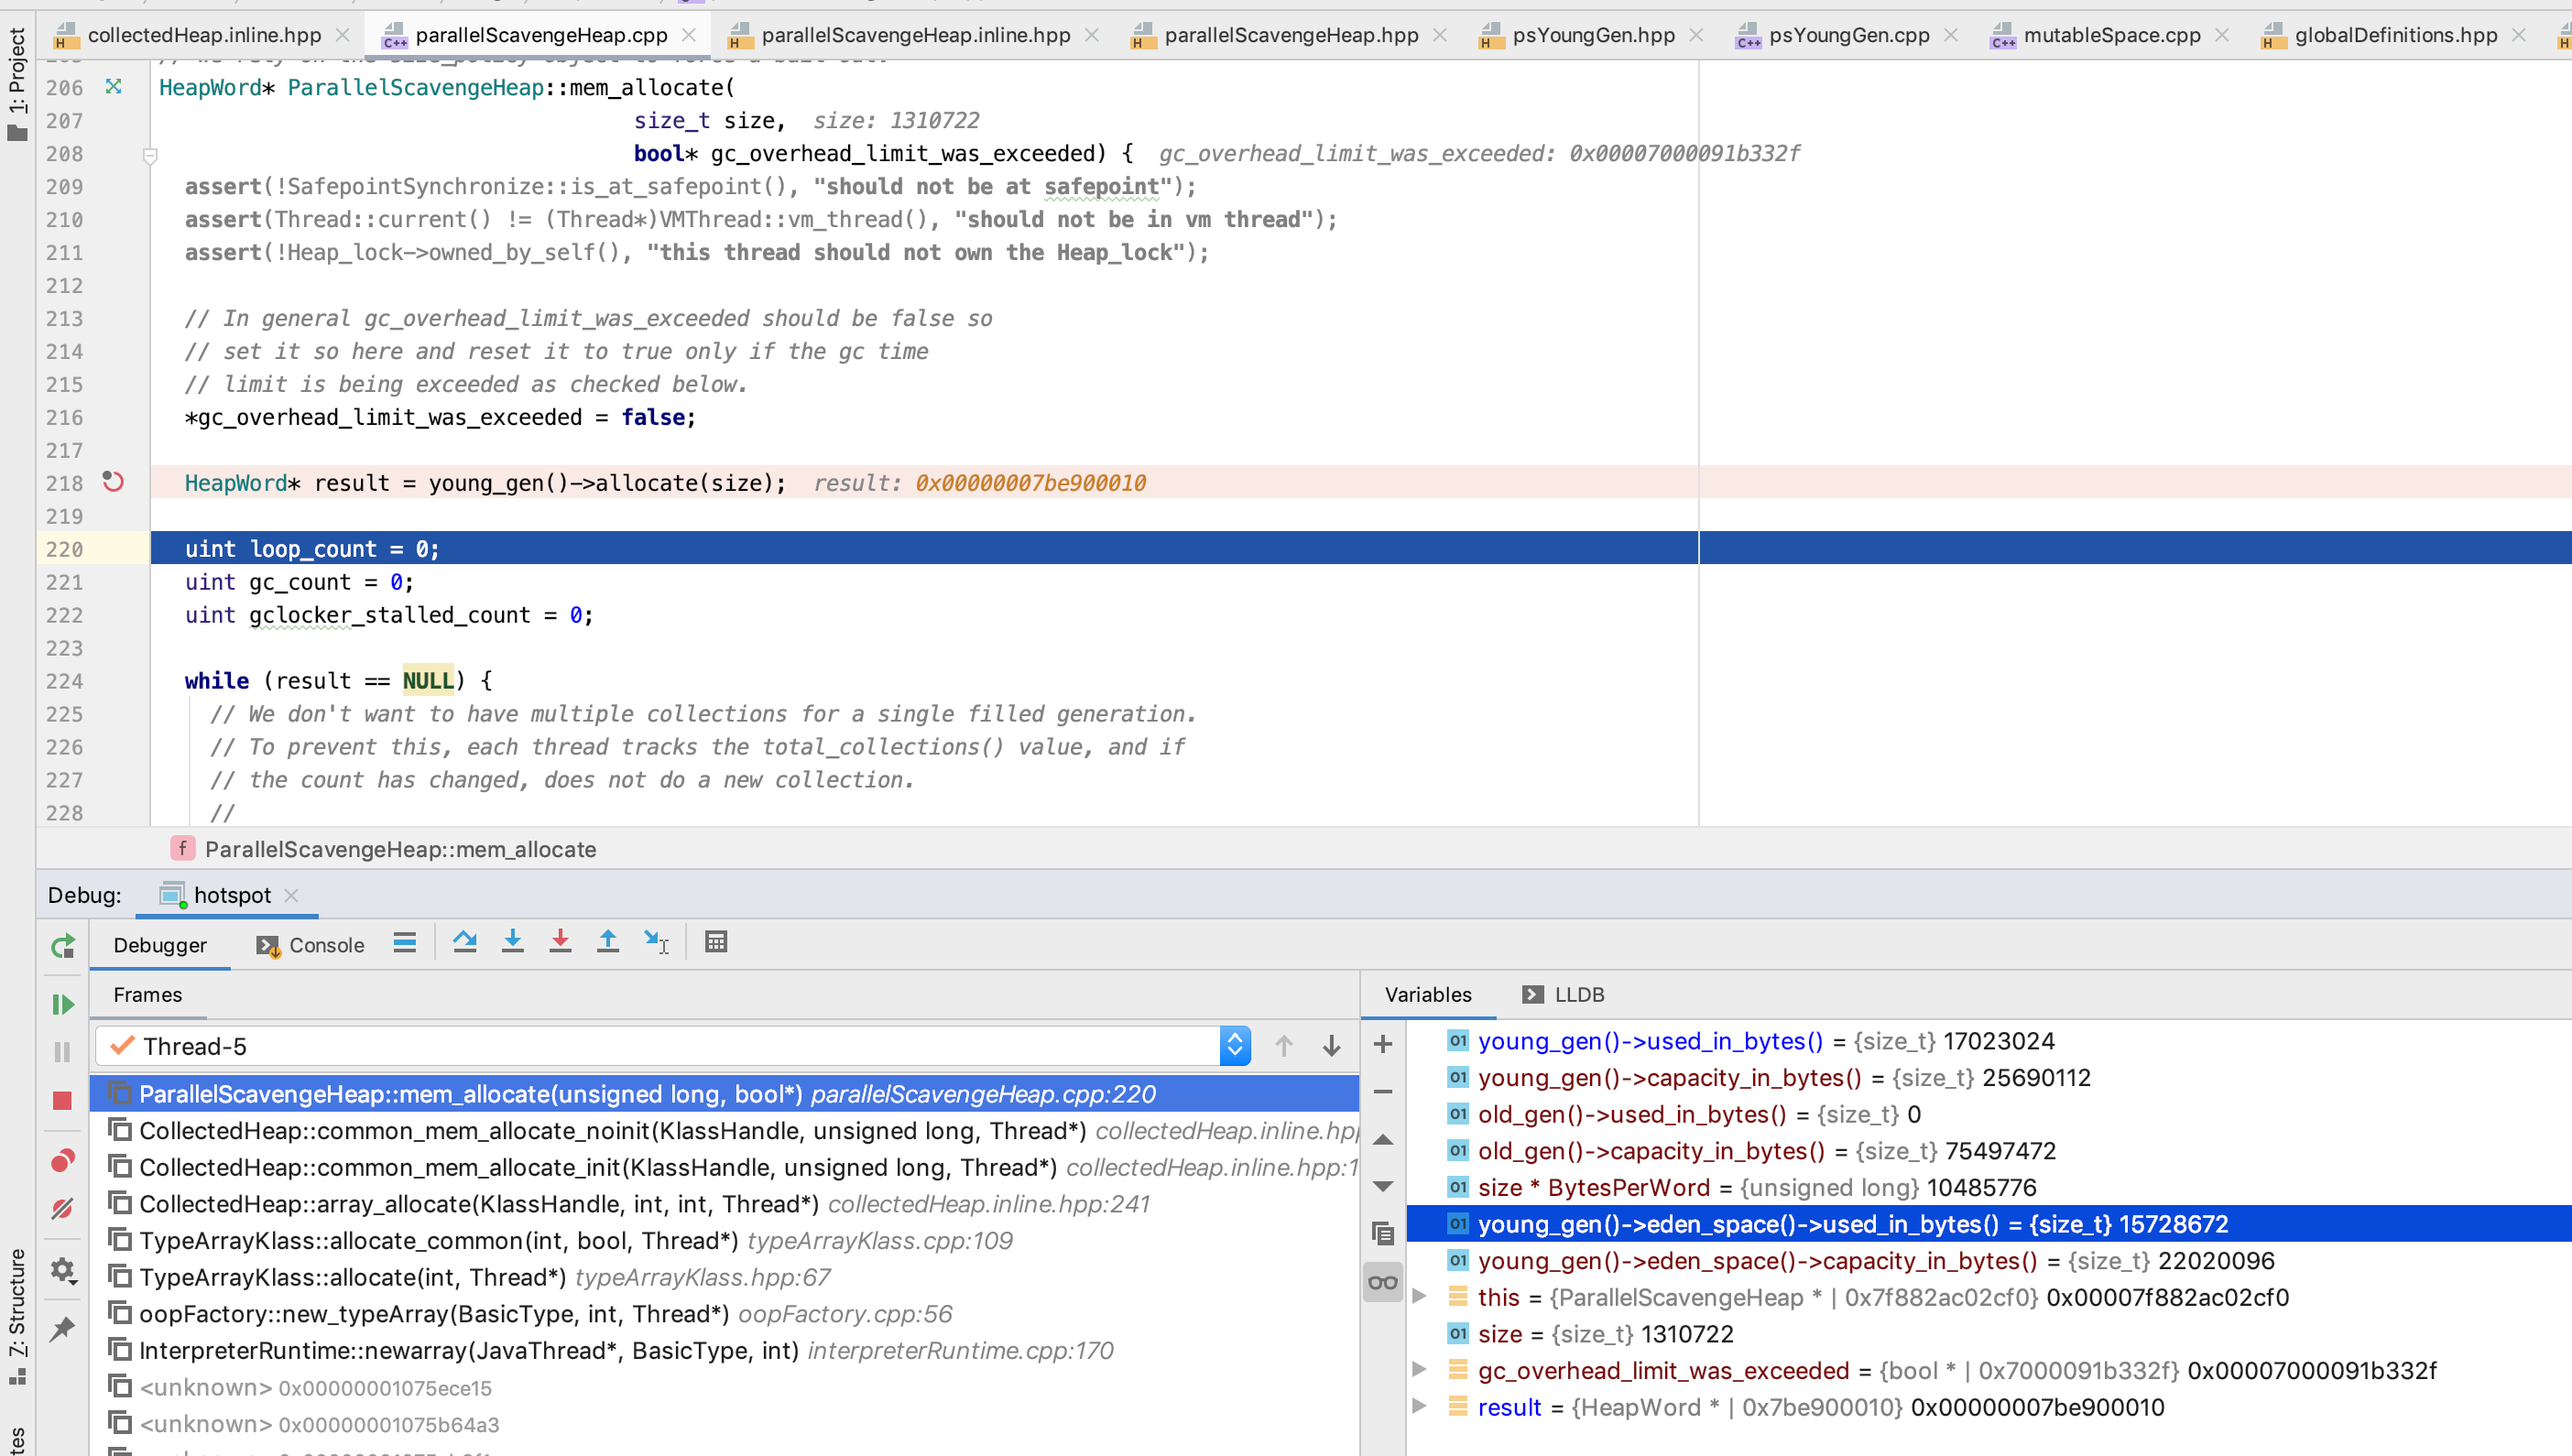This screenshot has height=1456, width=2572.
Task: Open View Breakpoints red circles icon
Action: (x=62, y=1161)
